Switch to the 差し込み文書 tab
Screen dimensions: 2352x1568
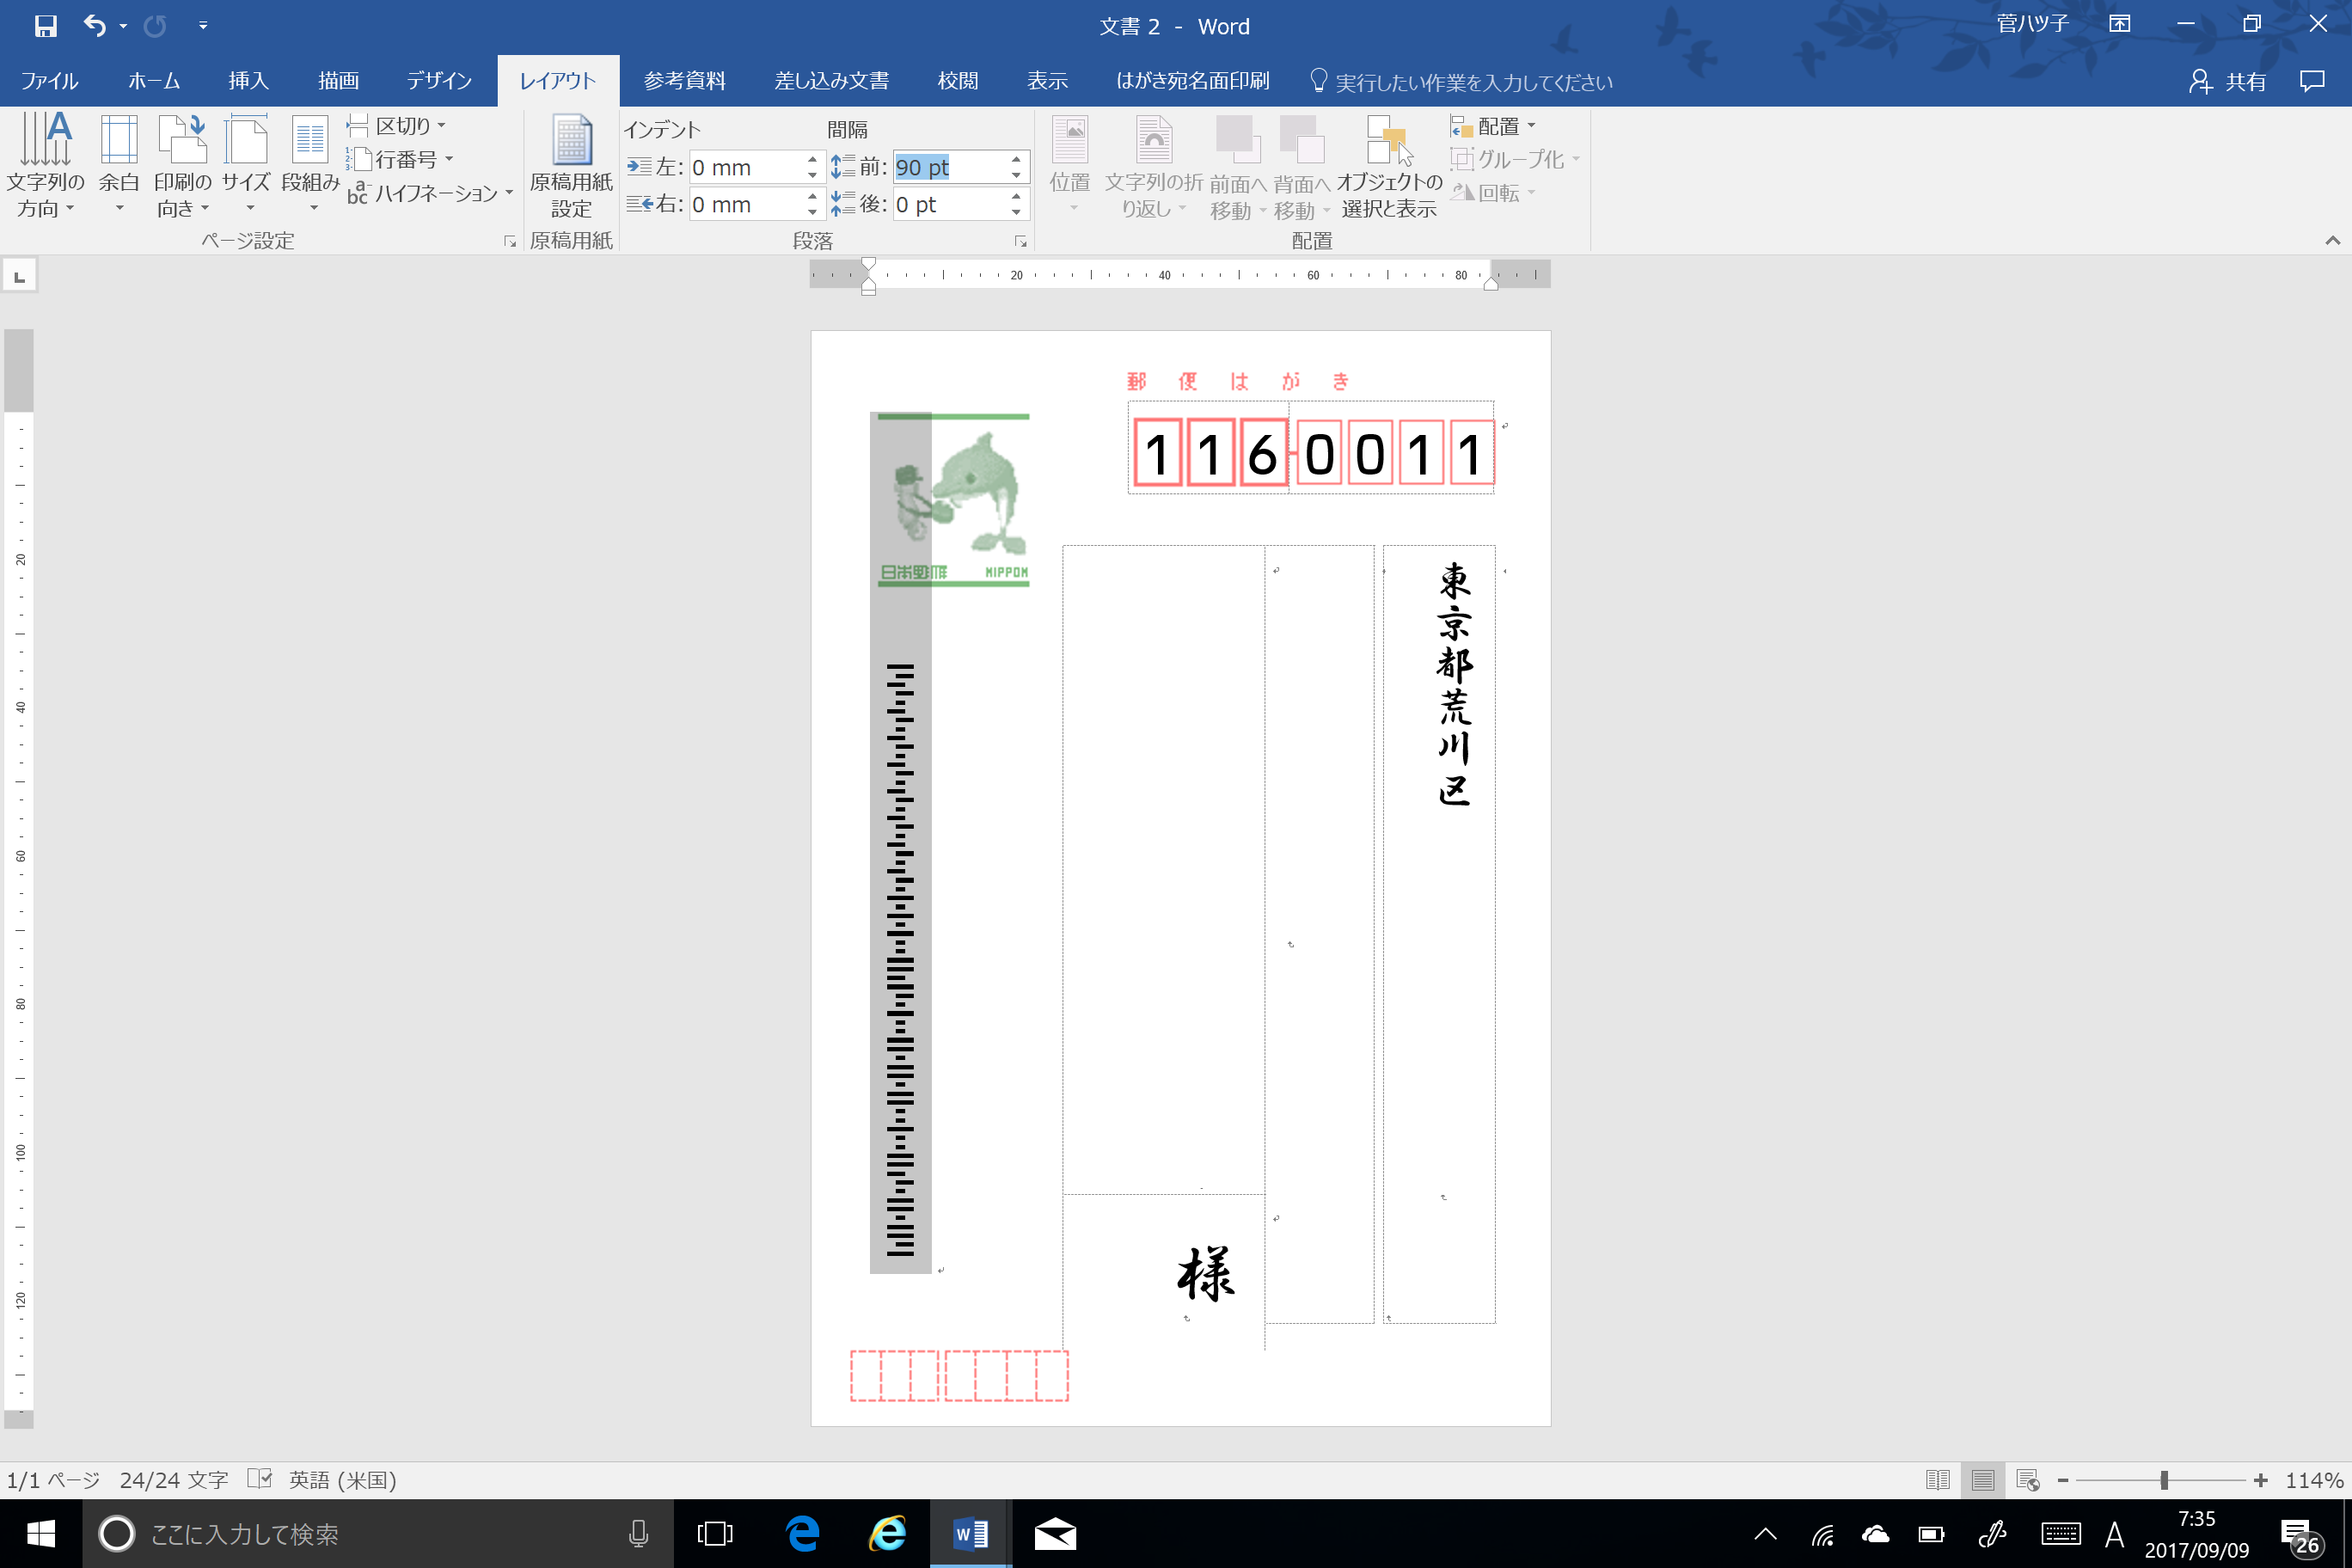(x=831, y=81)
